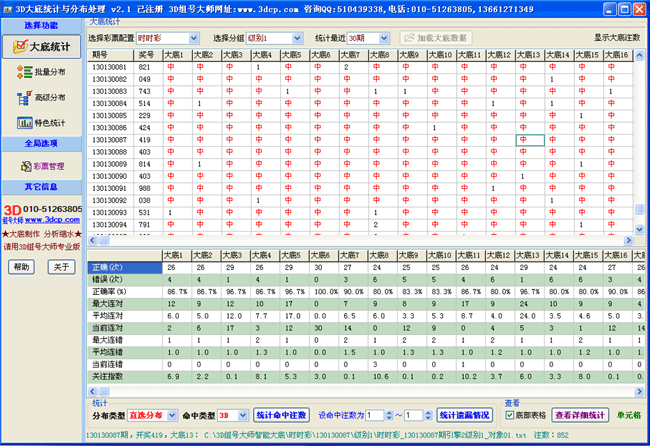This screenshot has height=446, width=650.
Task: Click the 帮助 help button
Action: [x=21, y=267]
